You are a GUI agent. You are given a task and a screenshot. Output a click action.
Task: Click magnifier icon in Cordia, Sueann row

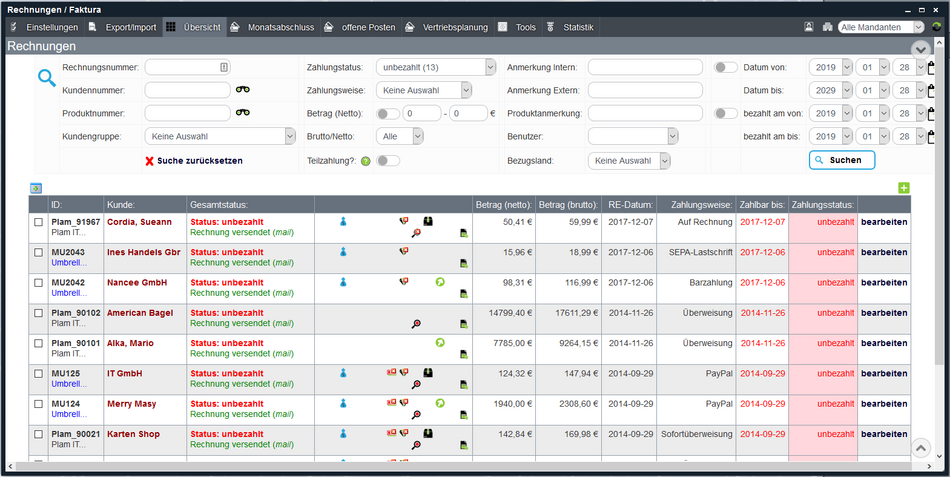(416, 233)
